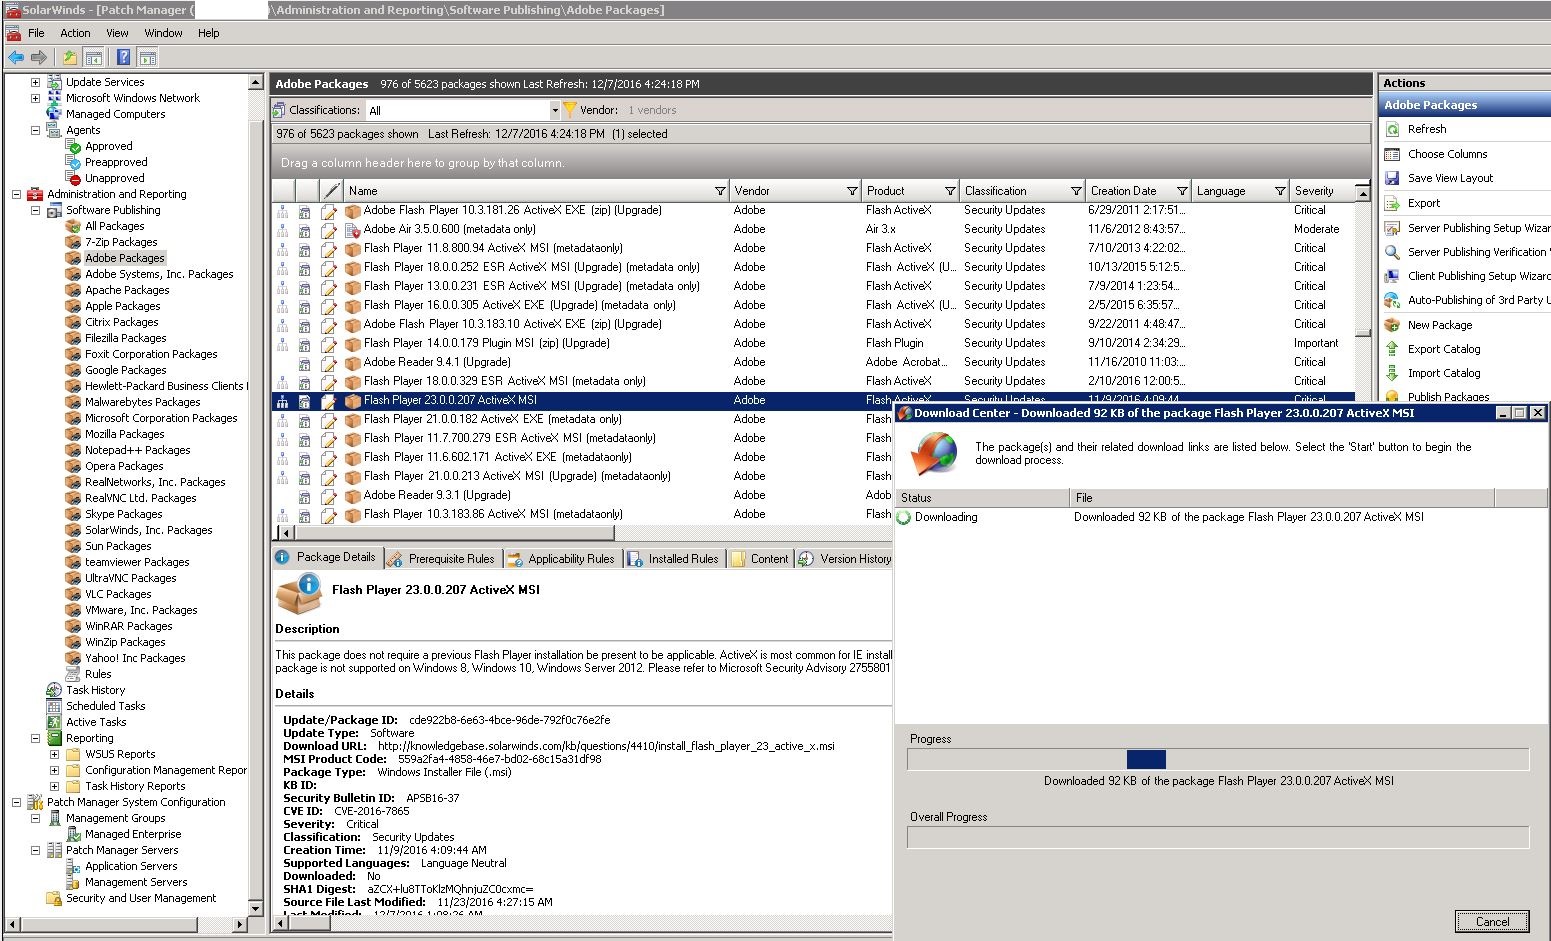Click the package list horizontal scrollbar left arrow
Viewport: 1551px width, 941px height.
pyautogui.click(x=287, y=533)
